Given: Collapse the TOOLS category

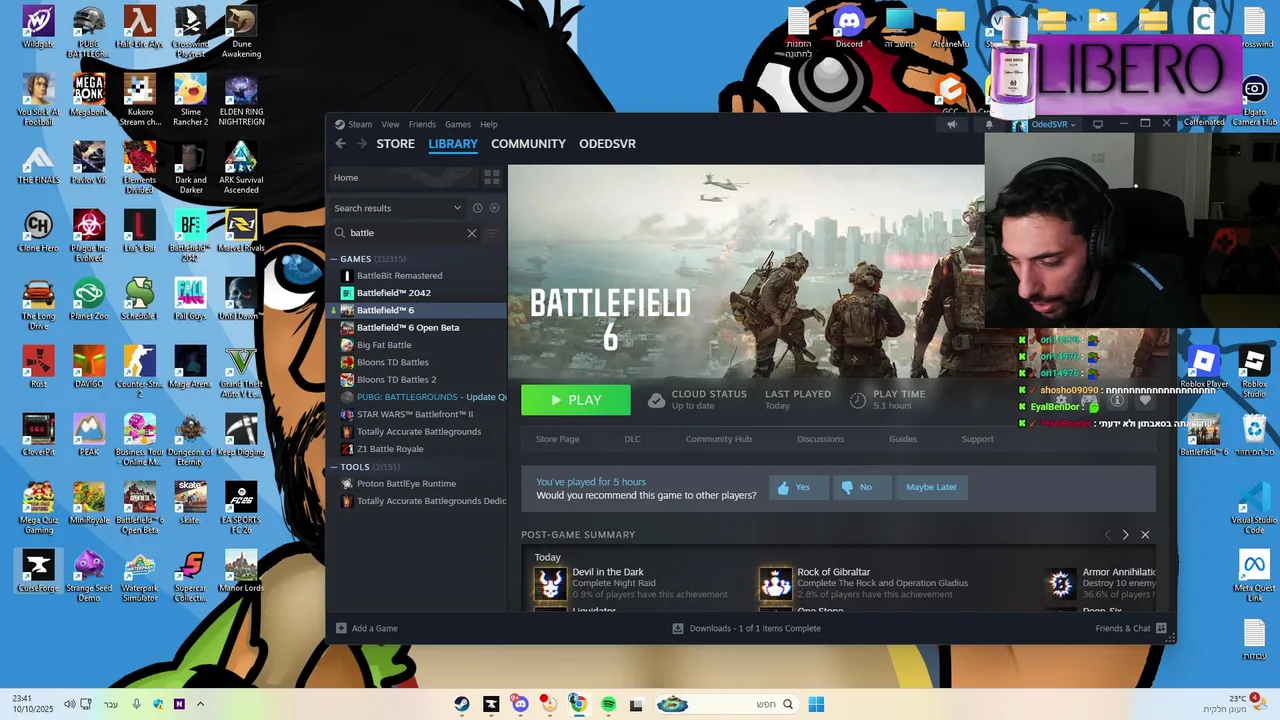Looking at the screenshot, I should [x=334, y=467].
